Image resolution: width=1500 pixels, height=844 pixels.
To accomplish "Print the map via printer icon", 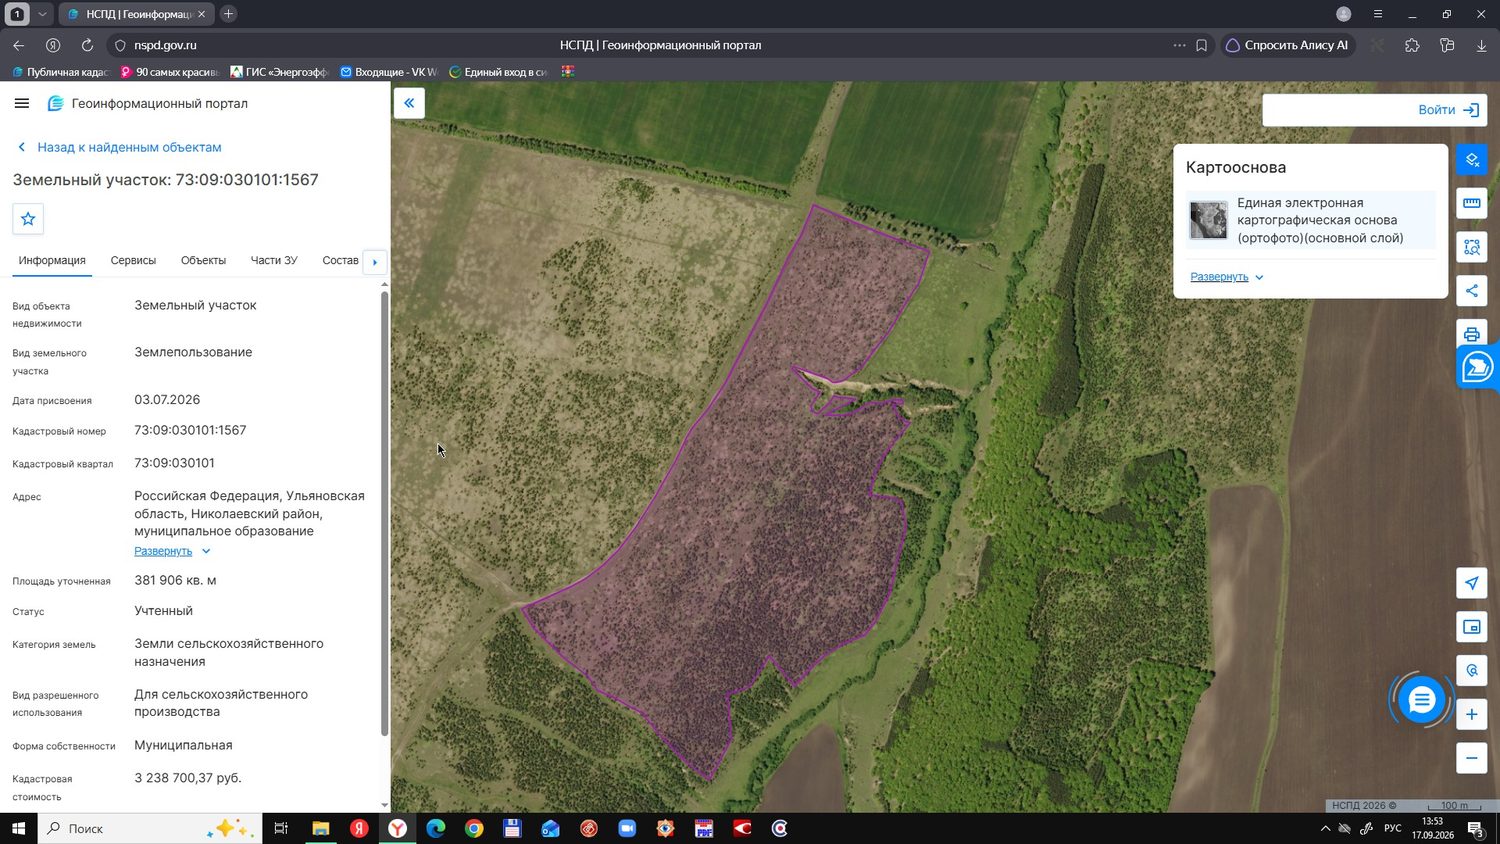I will point(1472,334).
